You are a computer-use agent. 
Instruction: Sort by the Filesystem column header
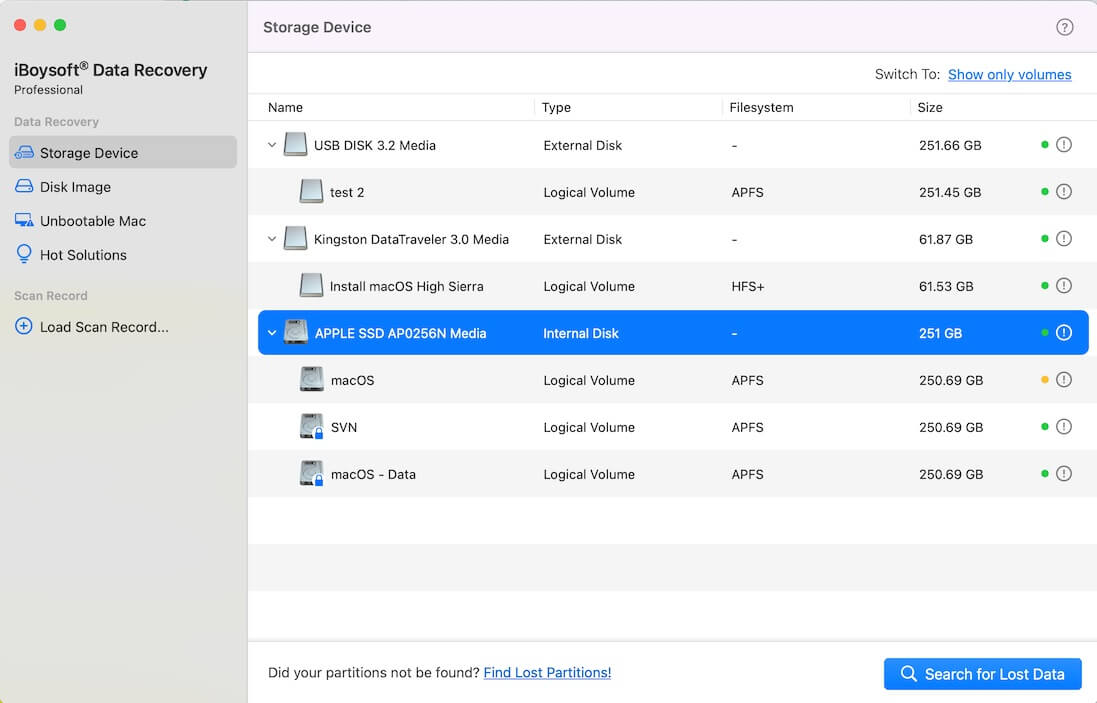coord(761,108)
